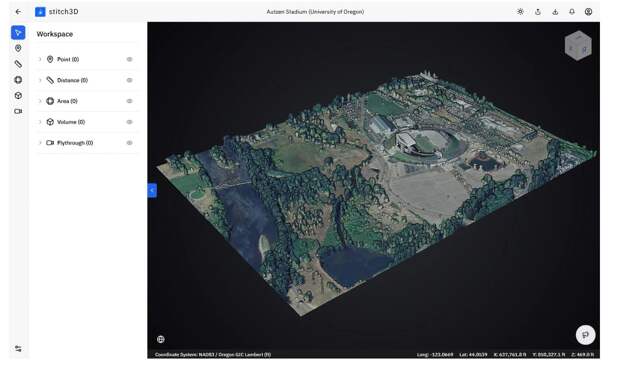This screenshot has width=620, height=374.
Task: Expand the Volume group chevron
Action: [40, 122]
